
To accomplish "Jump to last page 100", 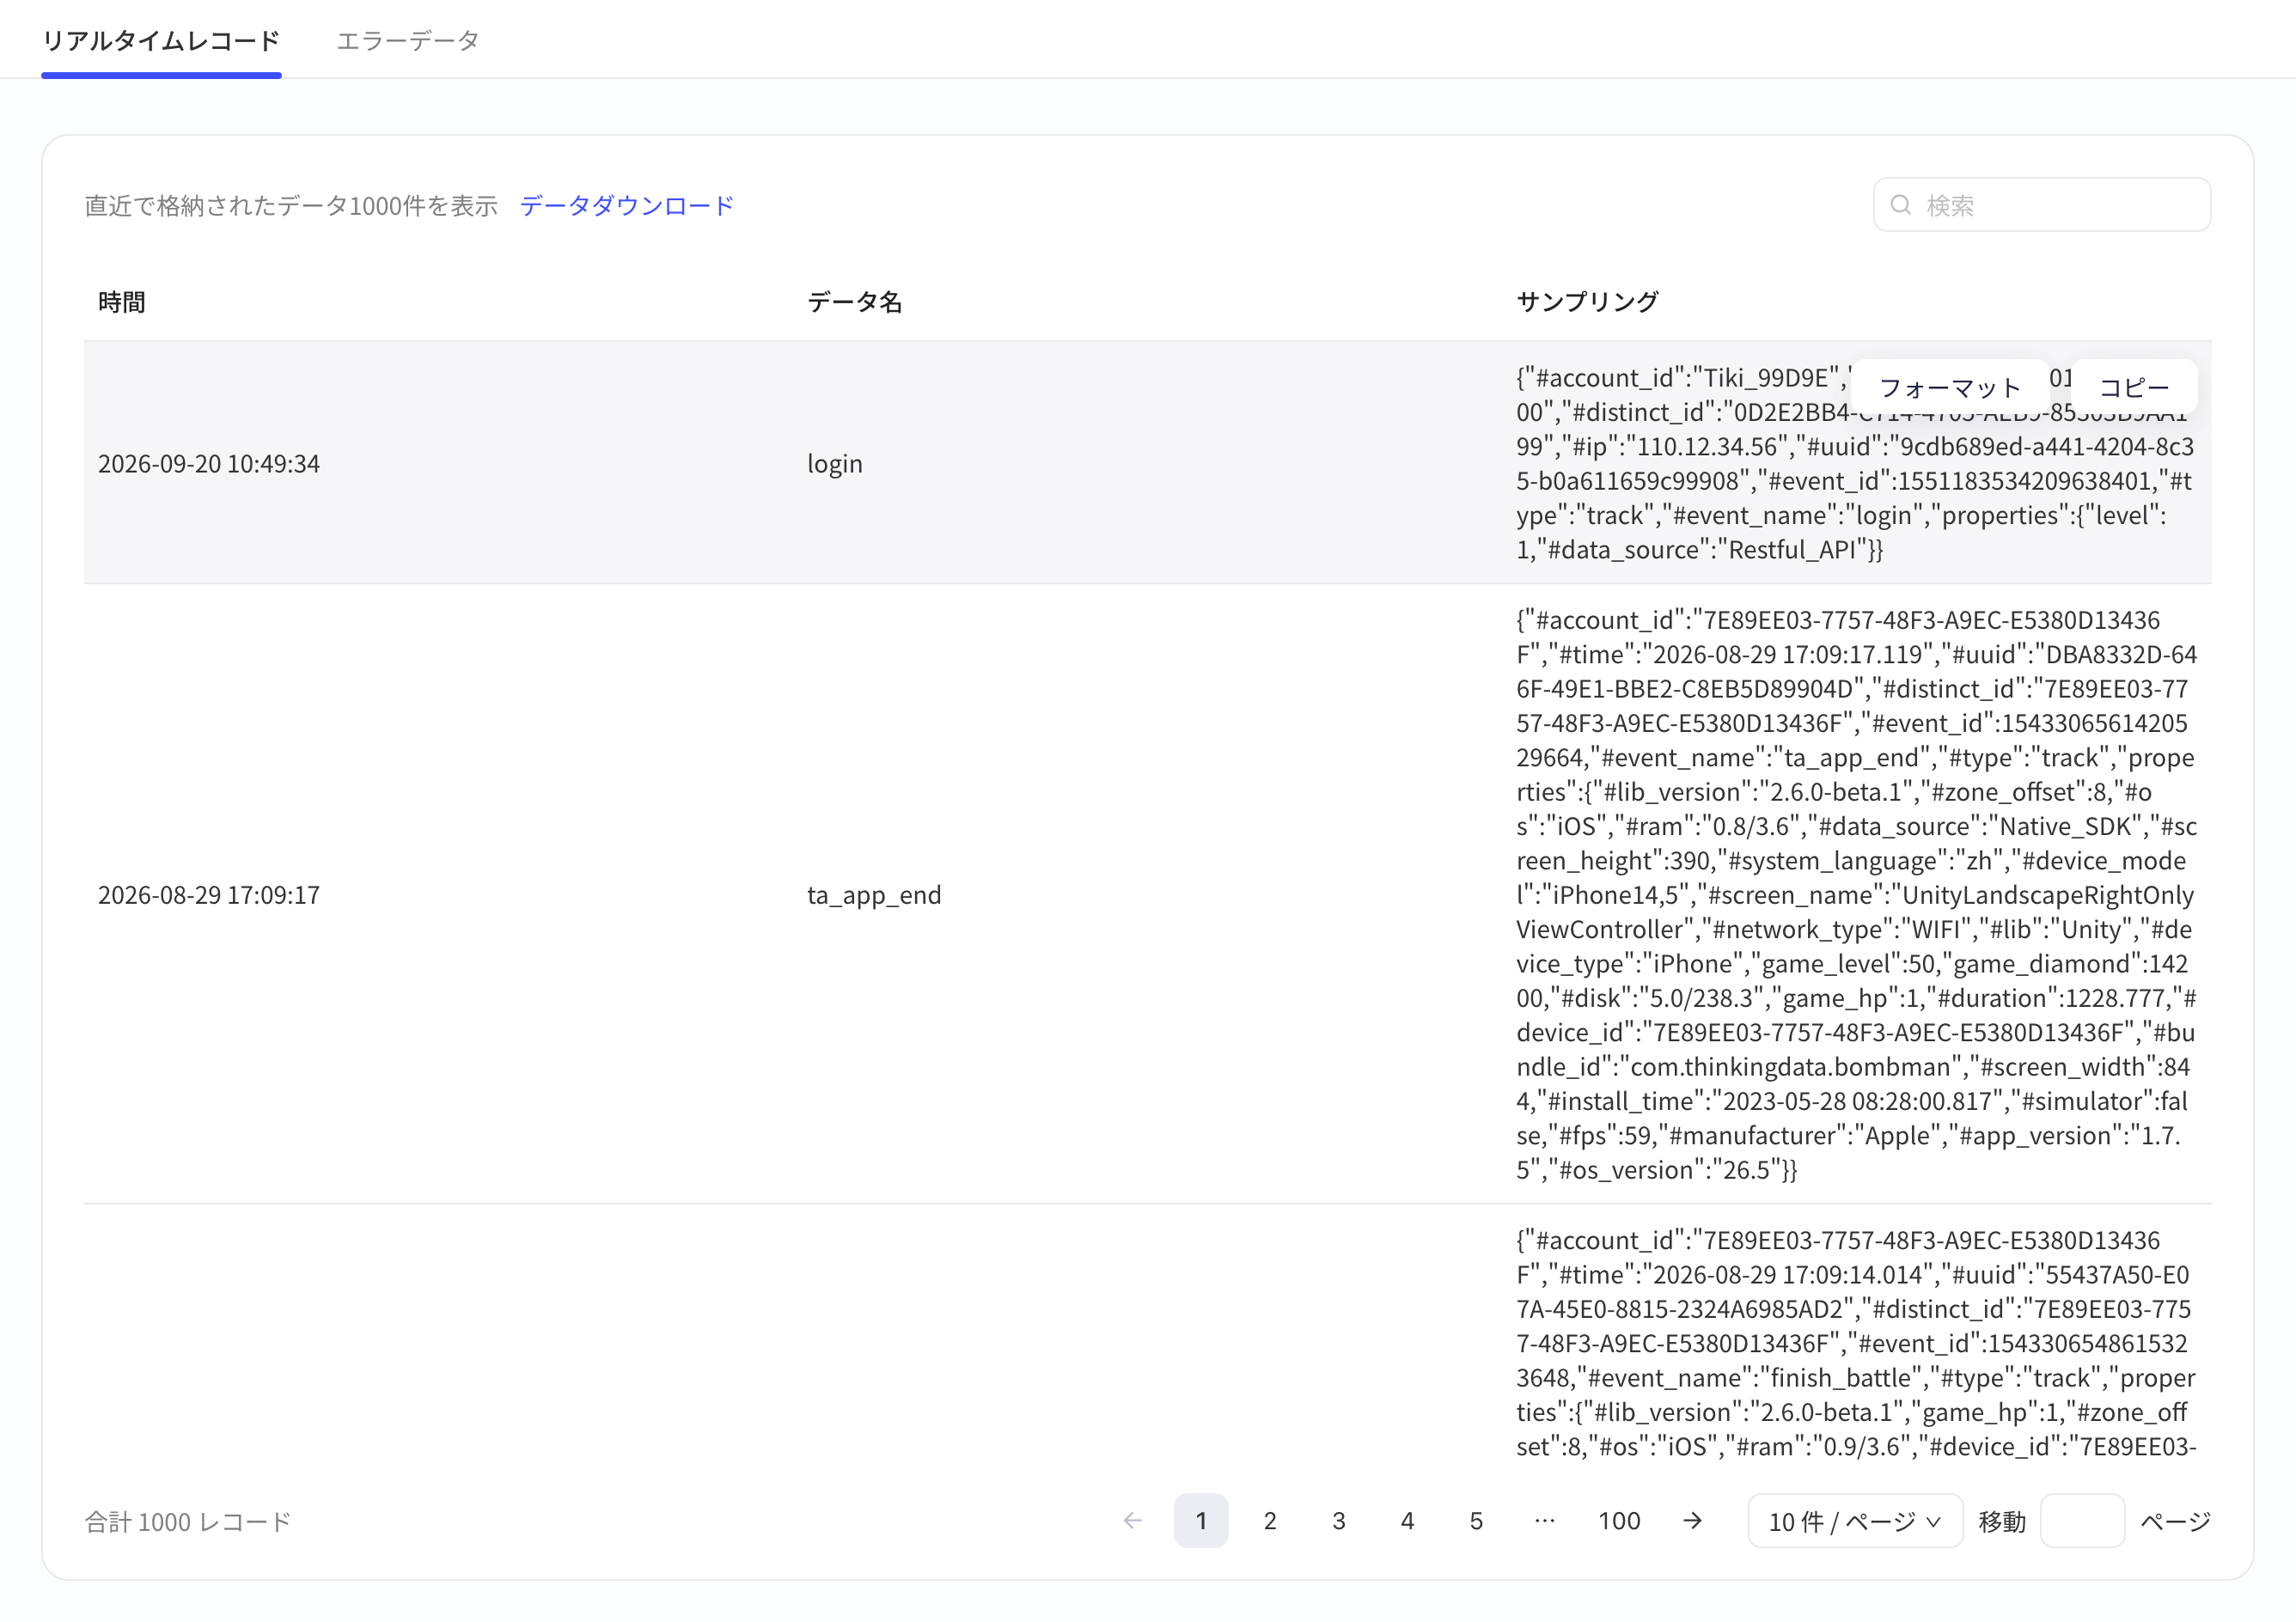I will [1619, 1521].
